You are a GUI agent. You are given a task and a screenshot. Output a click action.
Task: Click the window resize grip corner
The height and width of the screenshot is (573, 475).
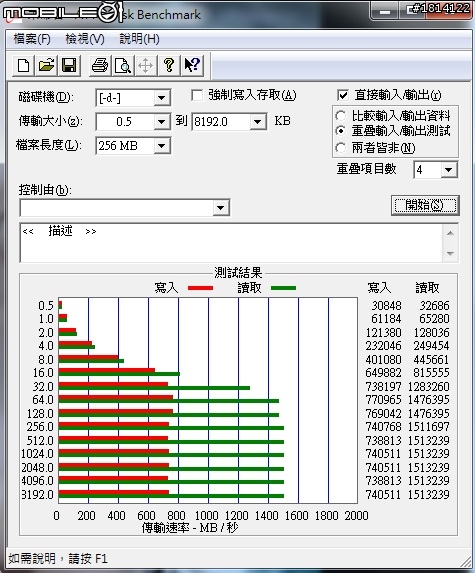point(465,562)
